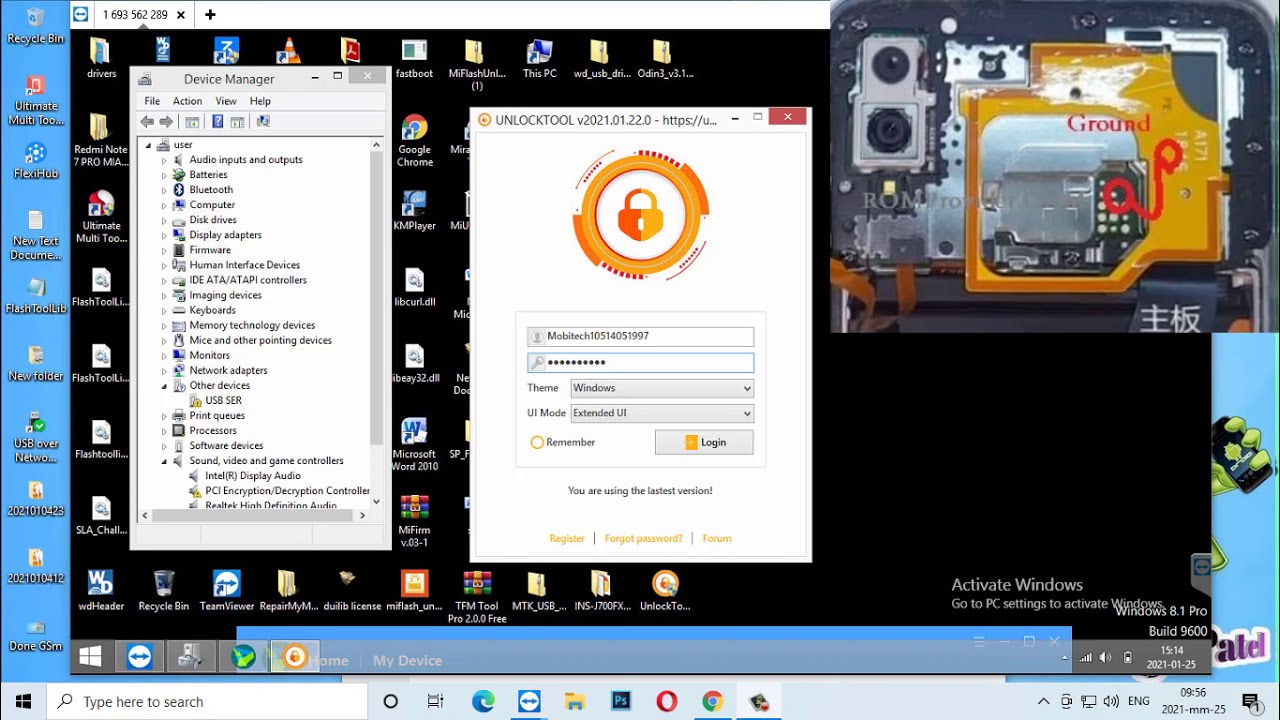
Task: Click the password input field
Action: tap(641, 362)
